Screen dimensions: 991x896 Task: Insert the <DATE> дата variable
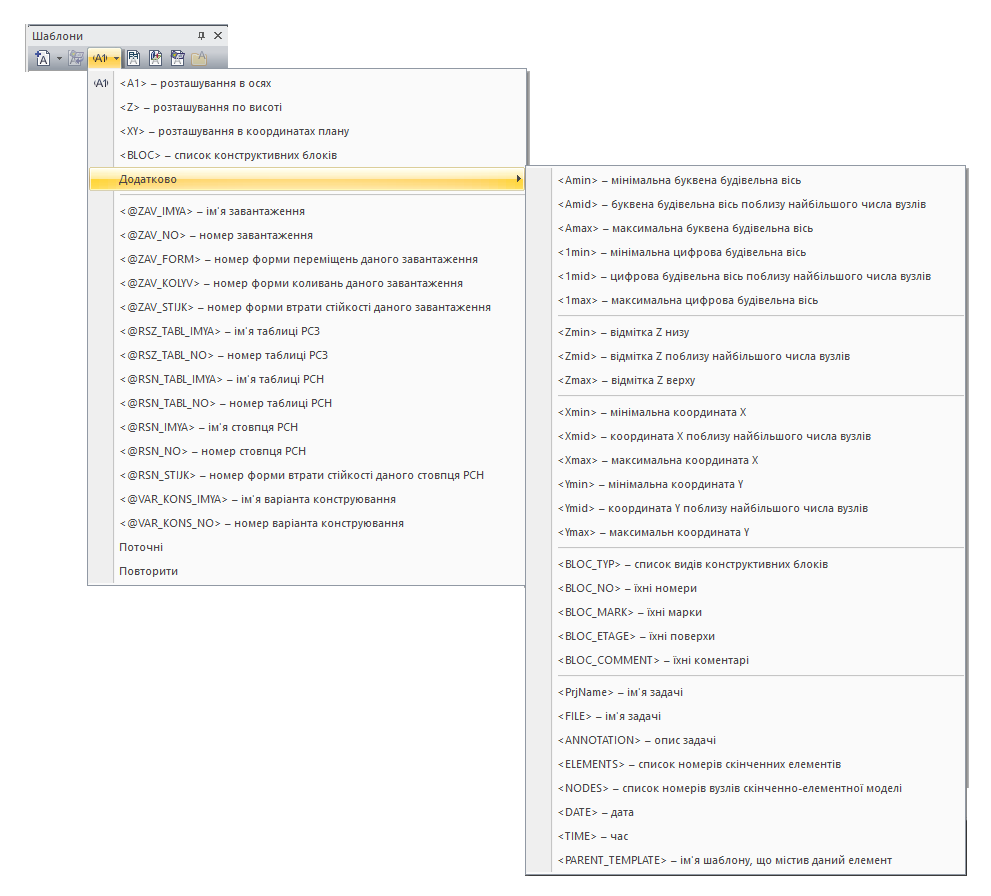pos(595,812)
